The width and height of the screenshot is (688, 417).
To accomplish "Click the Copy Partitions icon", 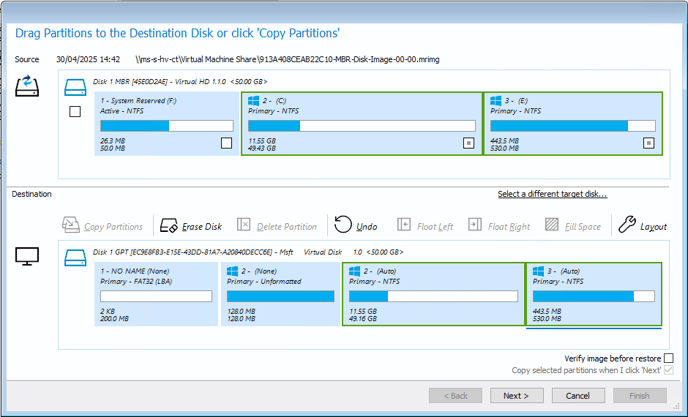I will pyautogui.click(x=71, y=225).
